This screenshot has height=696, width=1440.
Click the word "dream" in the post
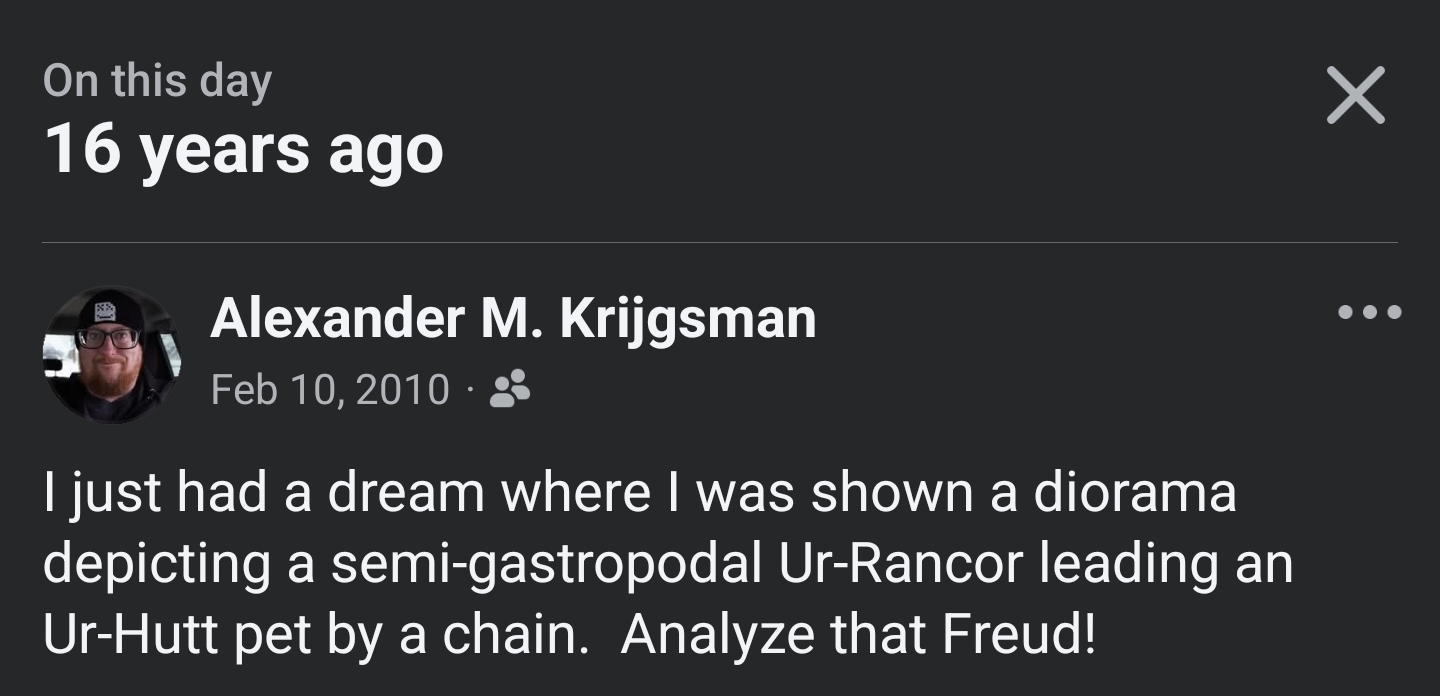pyautogui.click(x=406, y=493)
